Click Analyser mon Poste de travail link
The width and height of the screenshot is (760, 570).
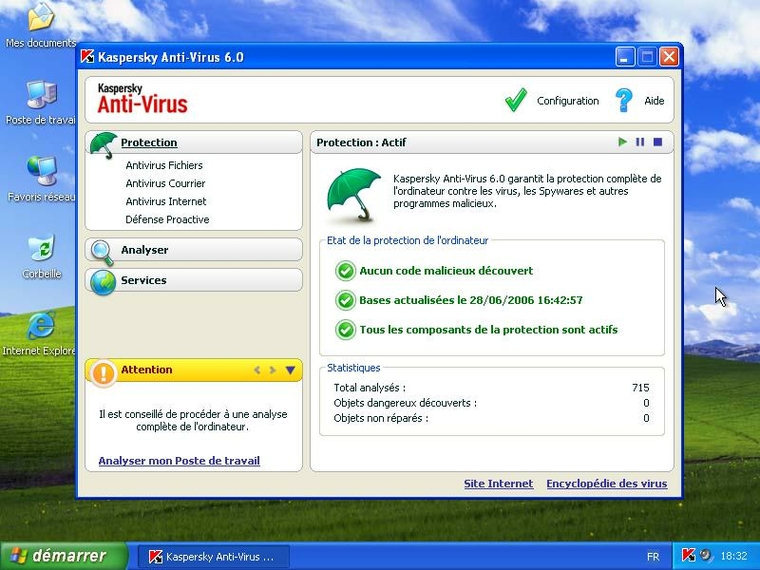179,460
